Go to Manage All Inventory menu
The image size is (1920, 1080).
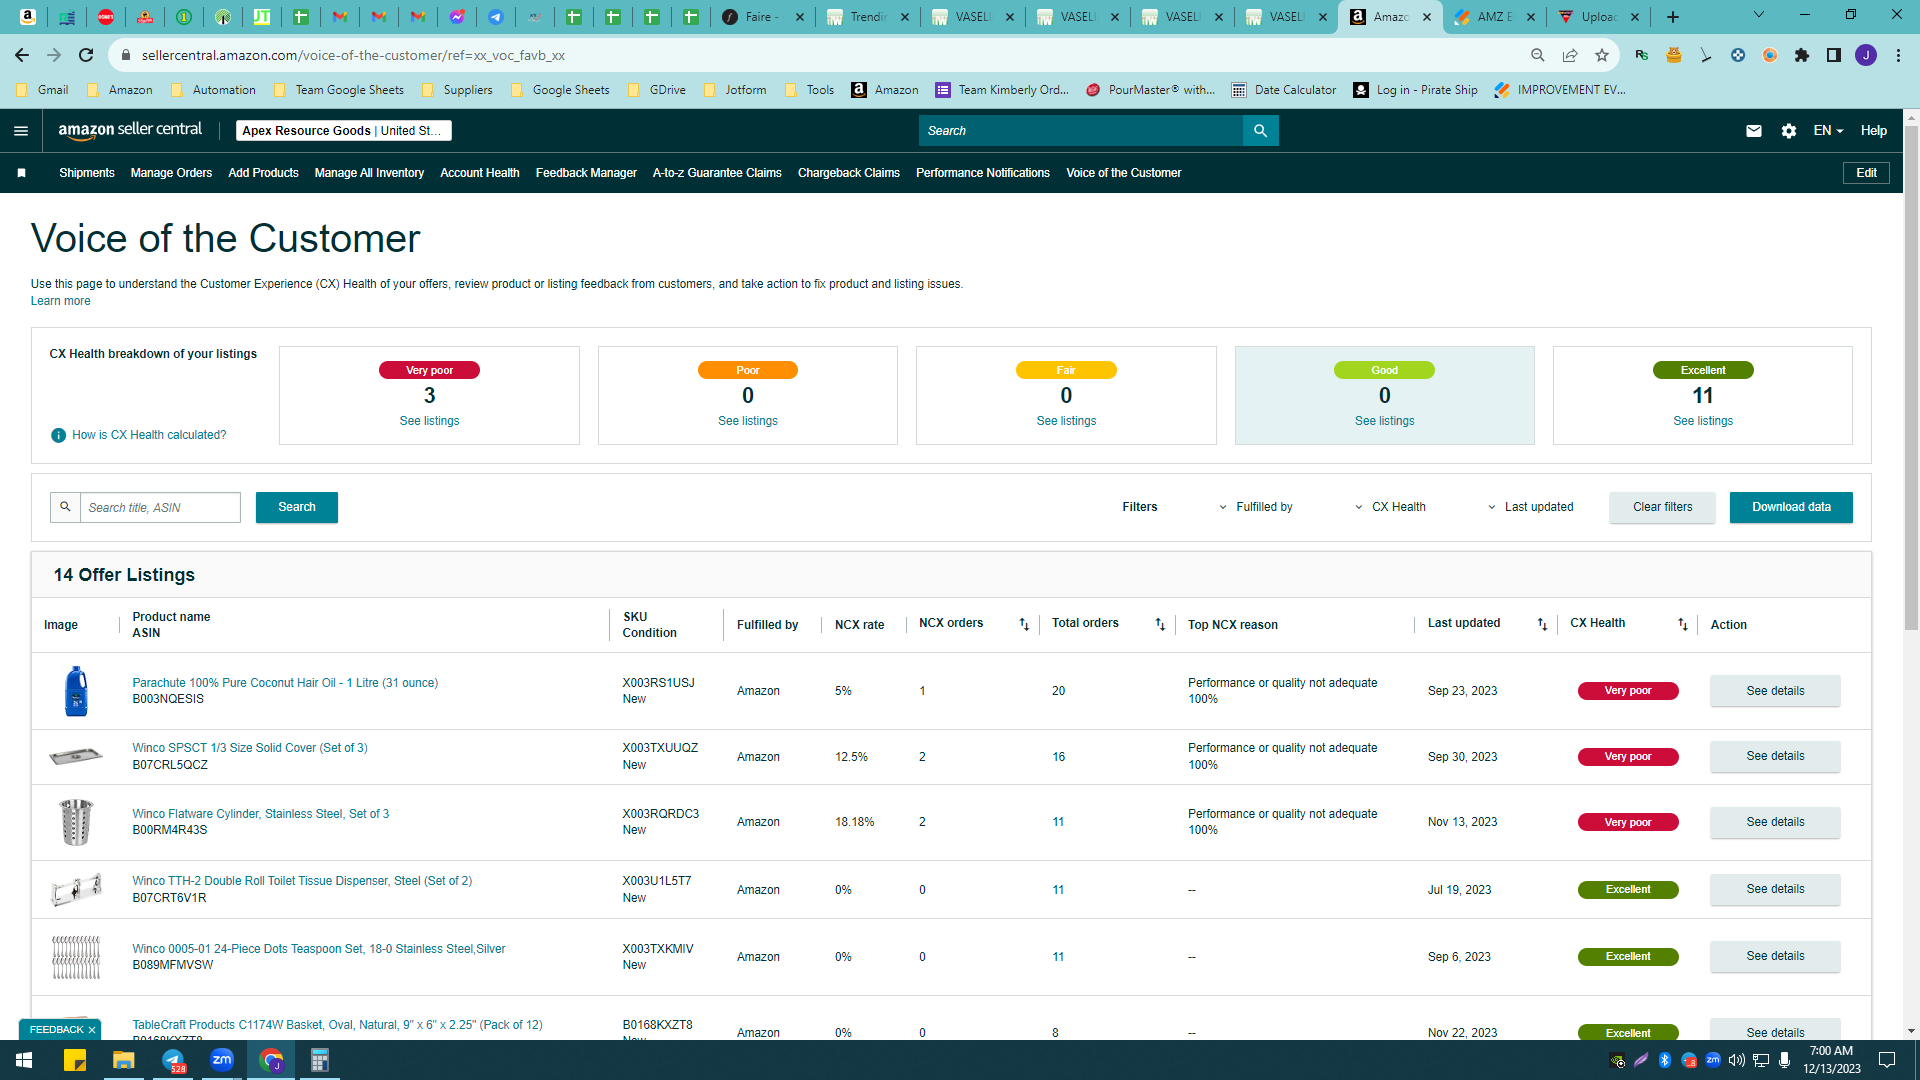pyautogui.click(x=369, y=173)
